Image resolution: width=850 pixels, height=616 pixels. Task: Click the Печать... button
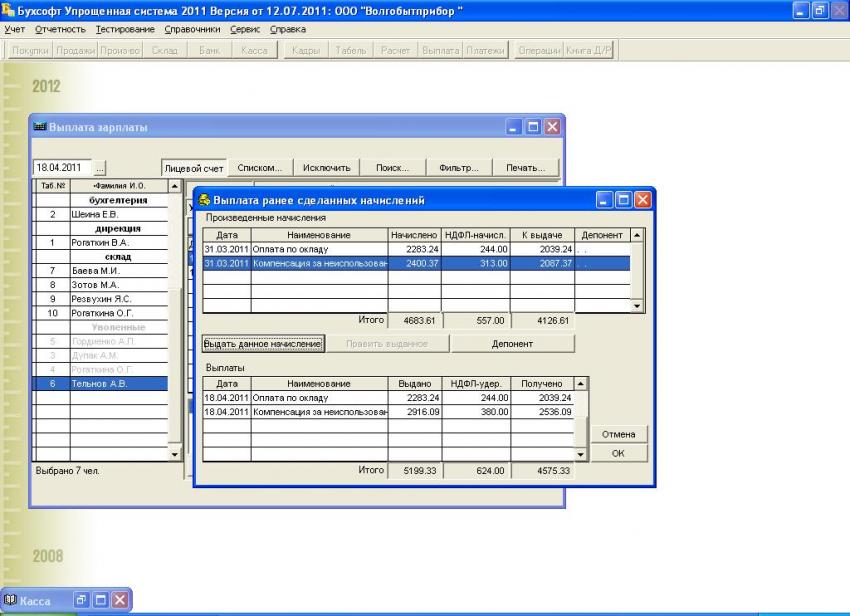(525, 168)
